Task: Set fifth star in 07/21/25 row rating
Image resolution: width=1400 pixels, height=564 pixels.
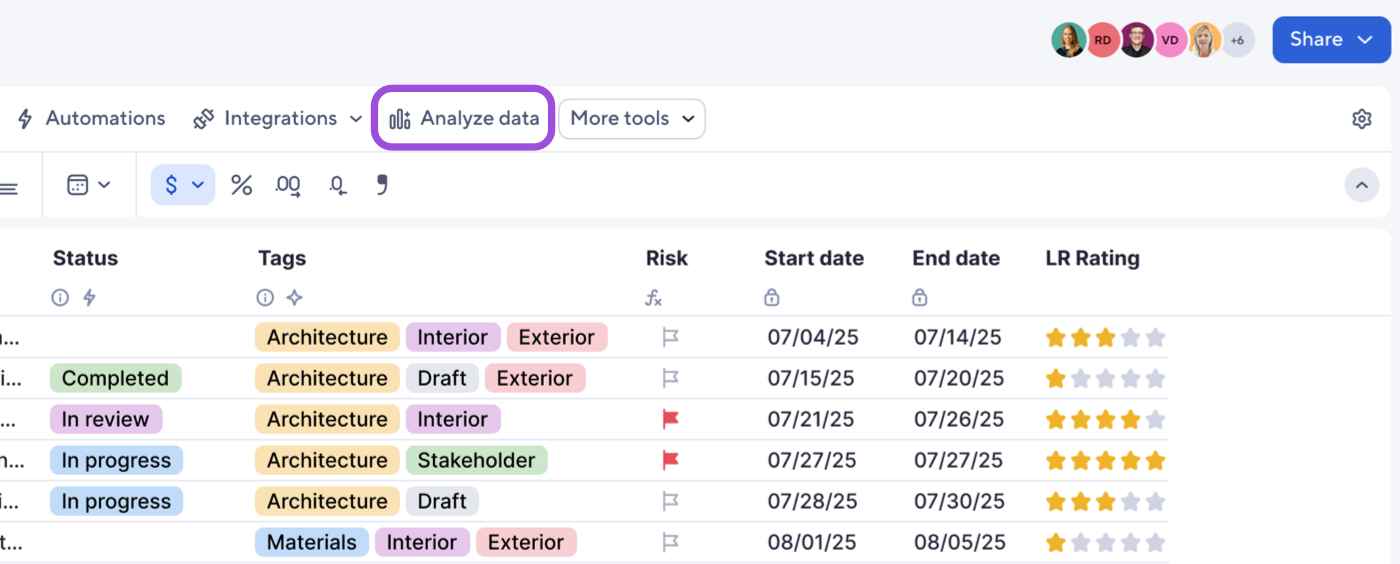Action: (x=1155, y=419)
